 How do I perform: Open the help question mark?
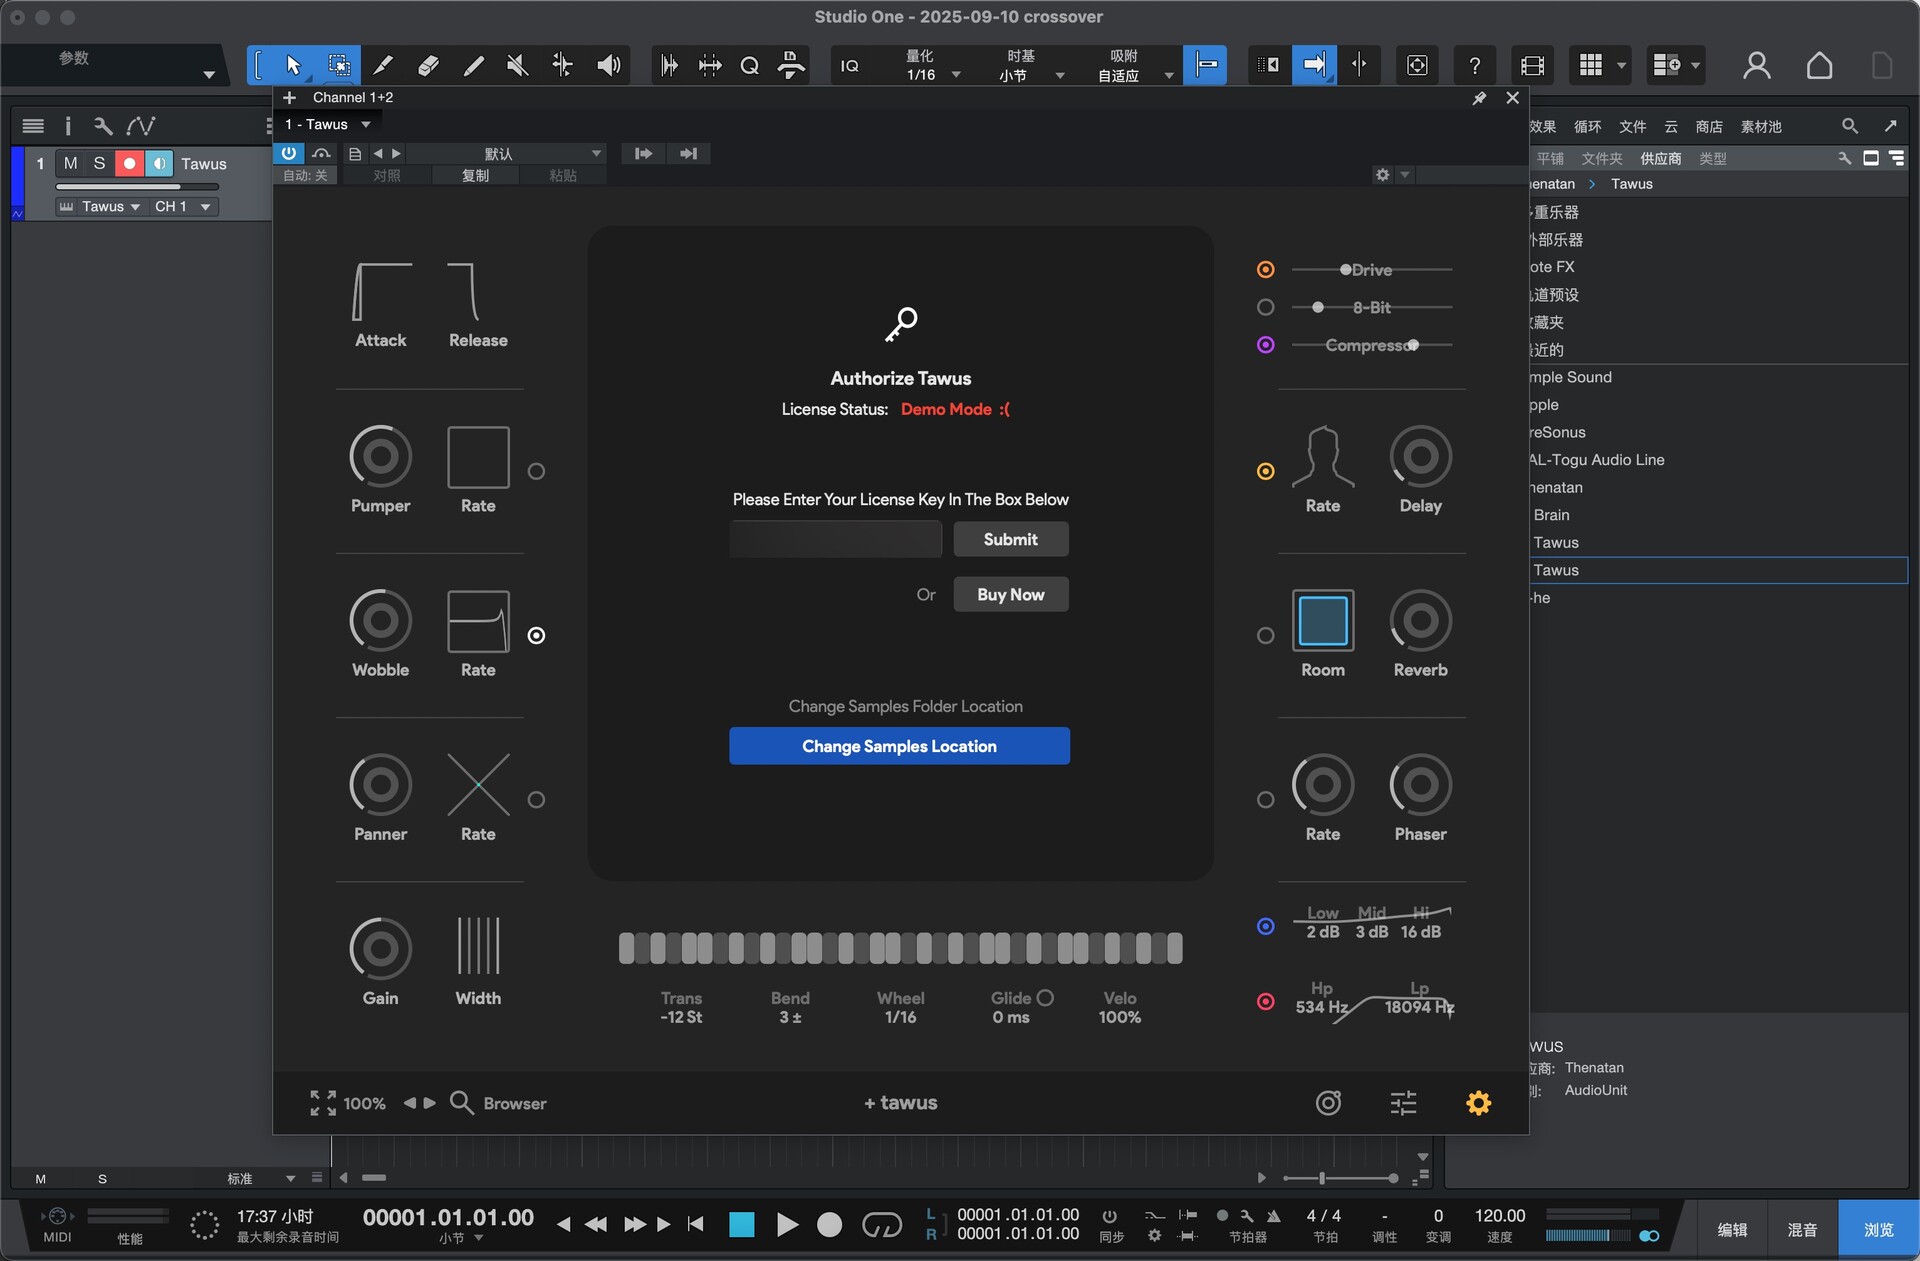[x=1474, y=65]
